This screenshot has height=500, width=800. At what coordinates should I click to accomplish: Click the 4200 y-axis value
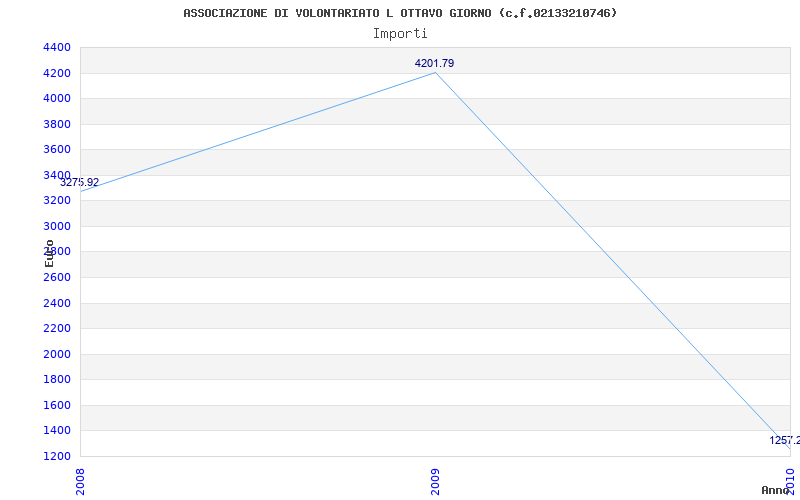(x=57, y=73)
